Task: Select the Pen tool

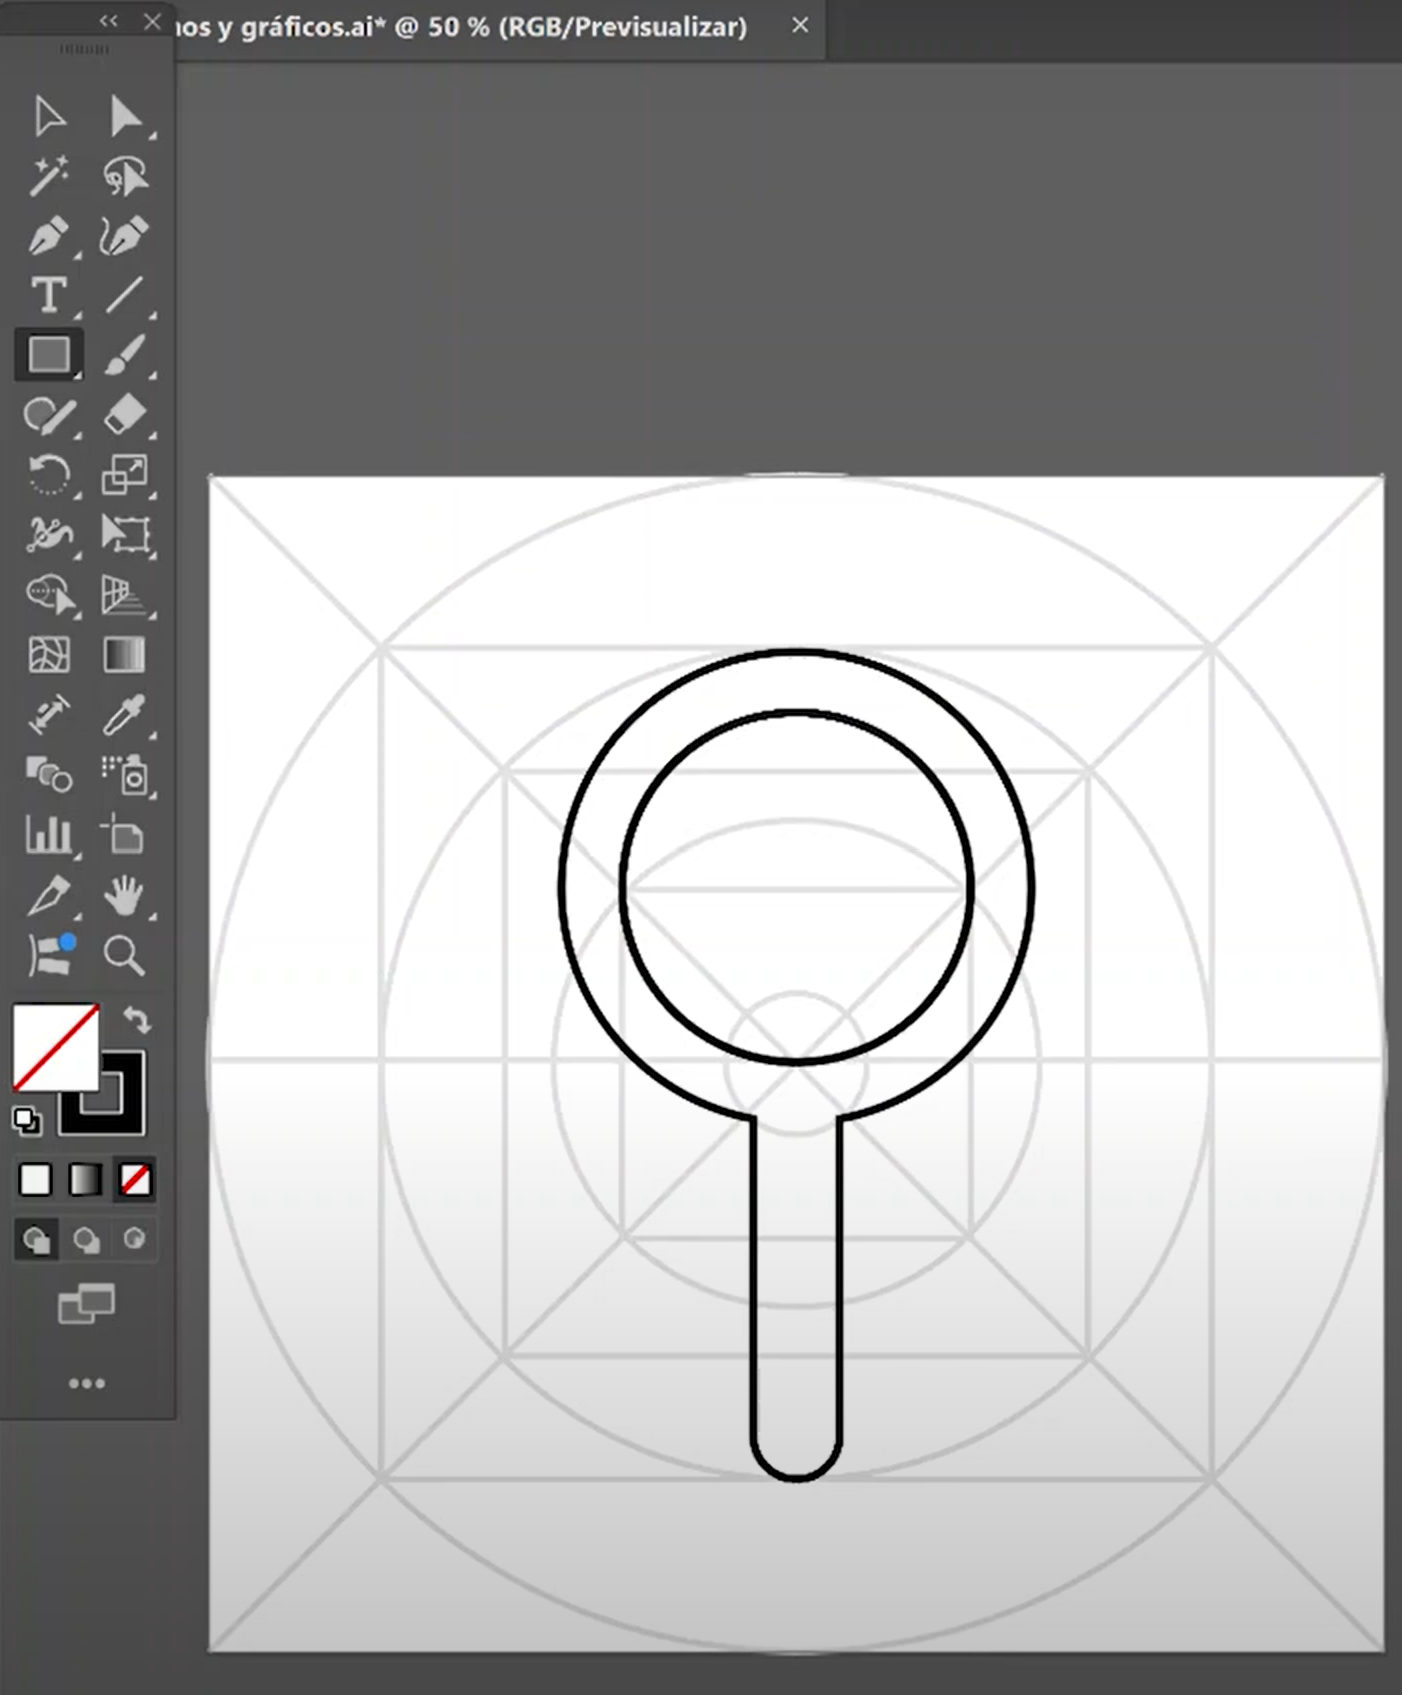Action: pos(48,236)
